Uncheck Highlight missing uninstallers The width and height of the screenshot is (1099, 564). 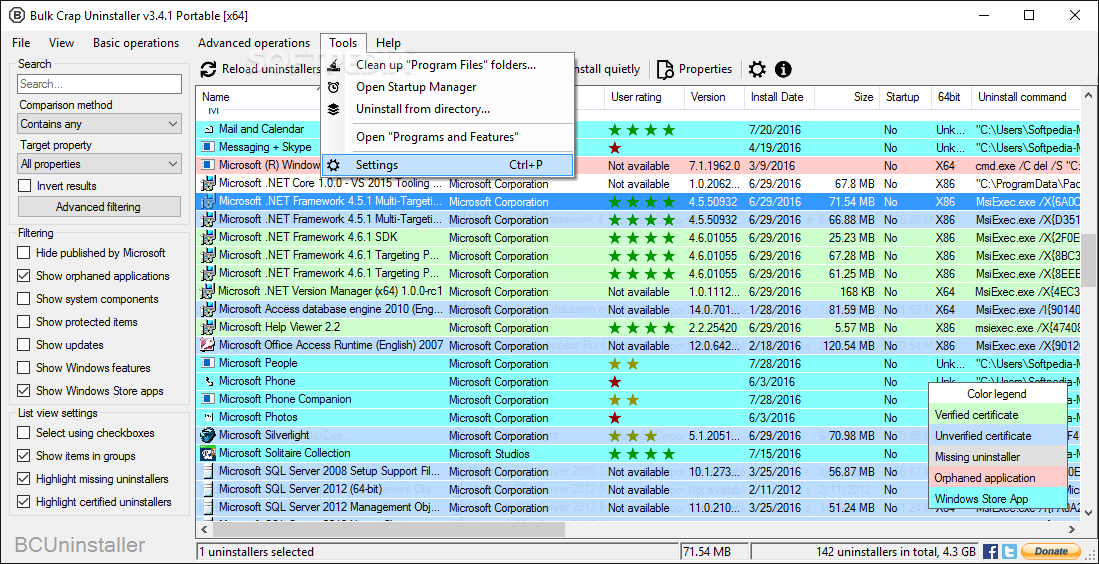pos(24,479)
